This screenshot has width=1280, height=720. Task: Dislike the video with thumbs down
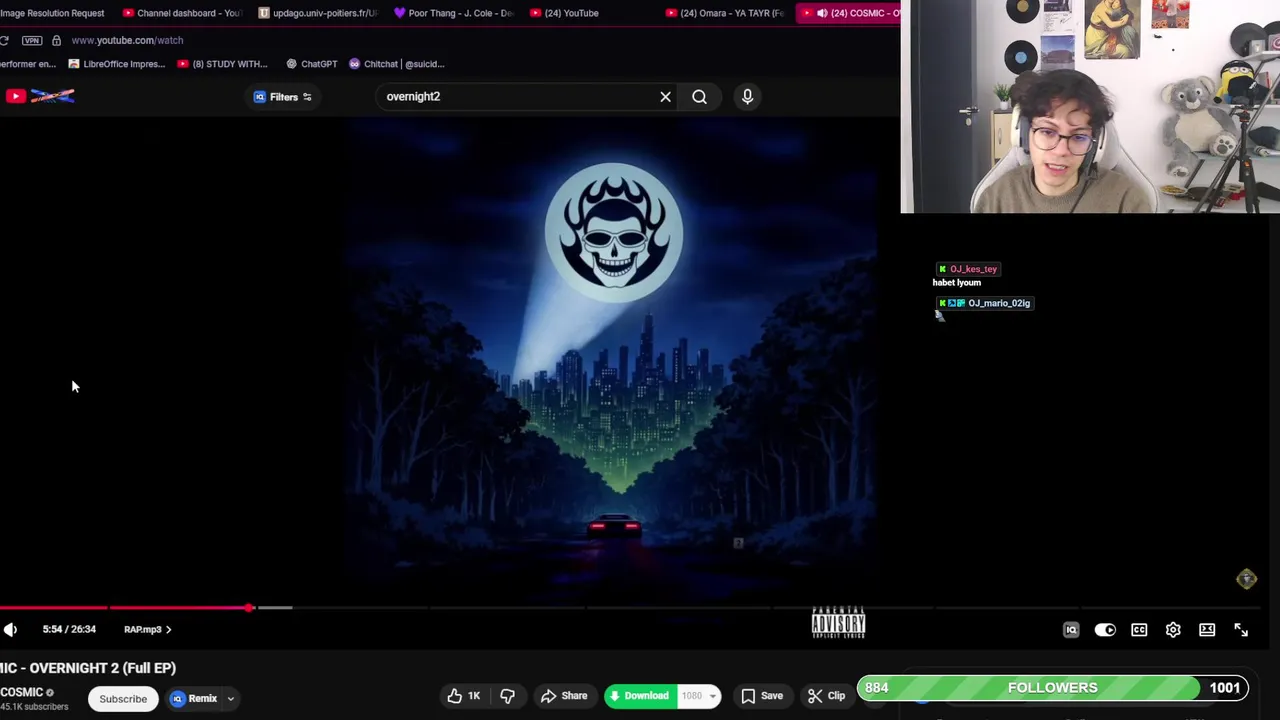point(507,696)
